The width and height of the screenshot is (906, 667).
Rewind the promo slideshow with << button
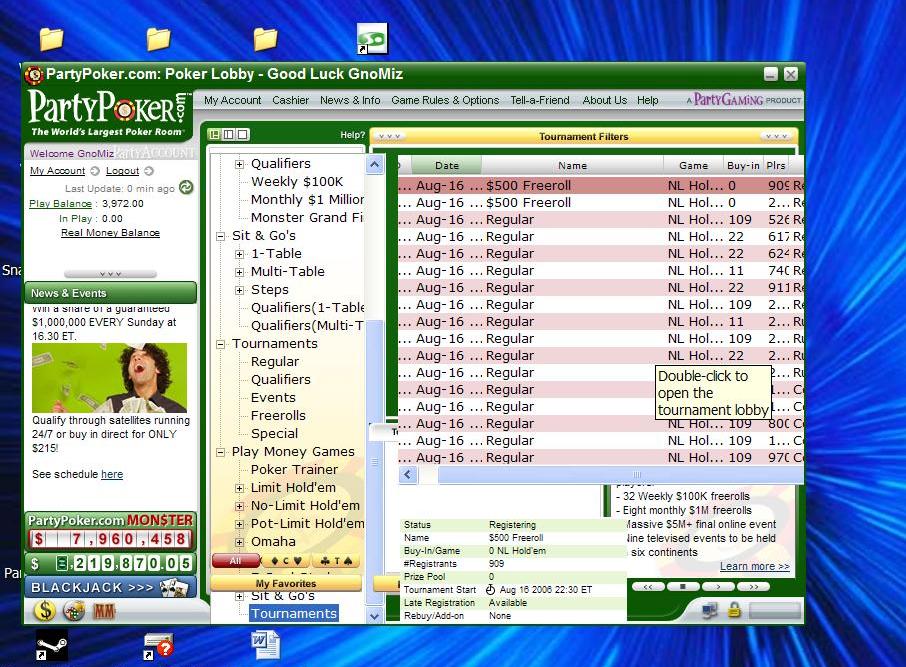click(648, 587)
